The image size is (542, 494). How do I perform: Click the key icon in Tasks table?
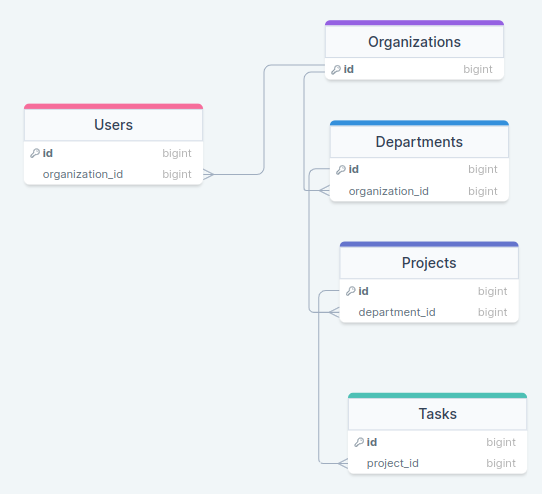coord(359,442)
